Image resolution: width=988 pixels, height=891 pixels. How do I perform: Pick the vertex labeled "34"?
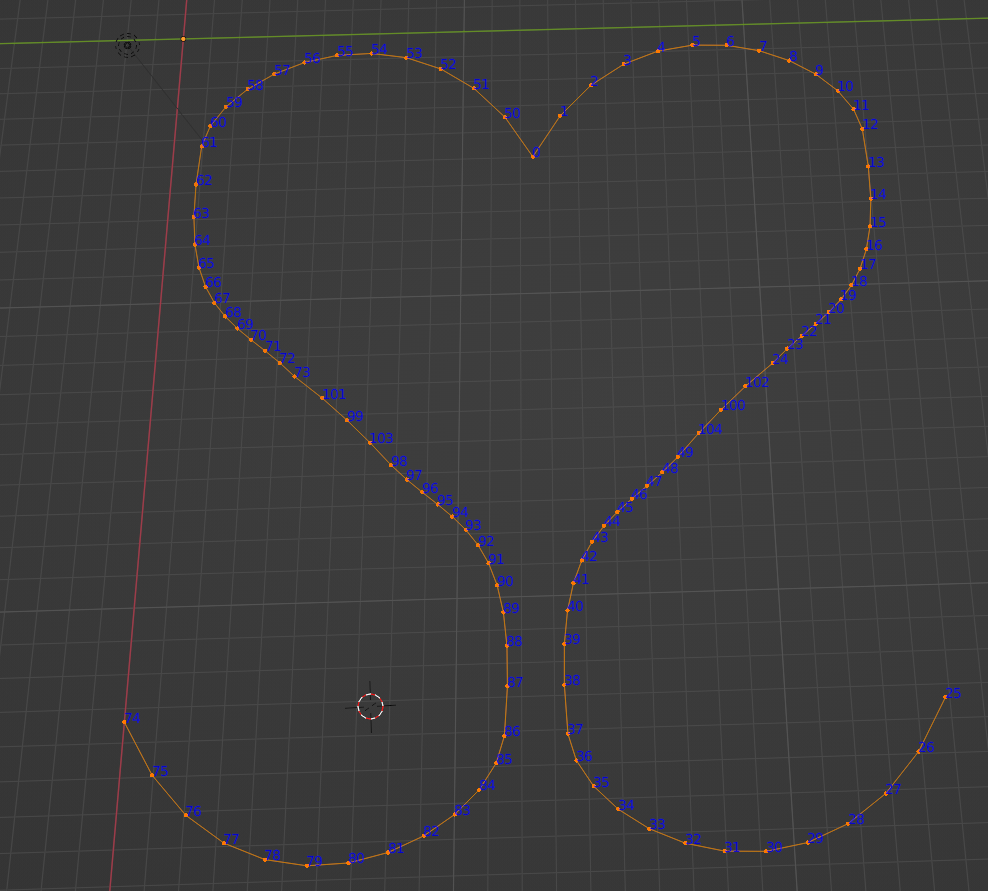coord(618,809)
